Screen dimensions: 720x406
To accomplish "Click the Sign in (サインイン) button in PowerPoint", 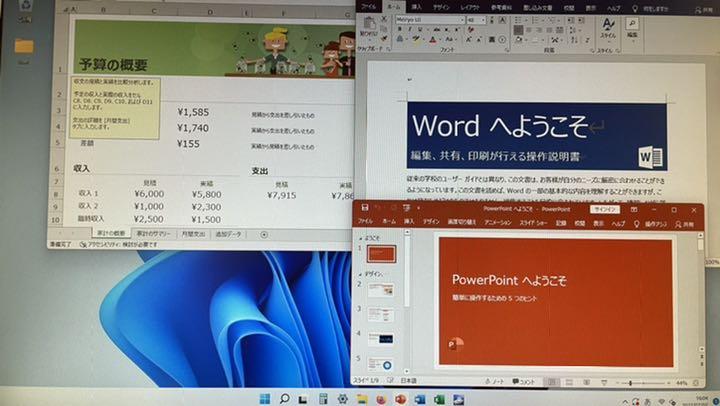I will click(x=604, y=209).
